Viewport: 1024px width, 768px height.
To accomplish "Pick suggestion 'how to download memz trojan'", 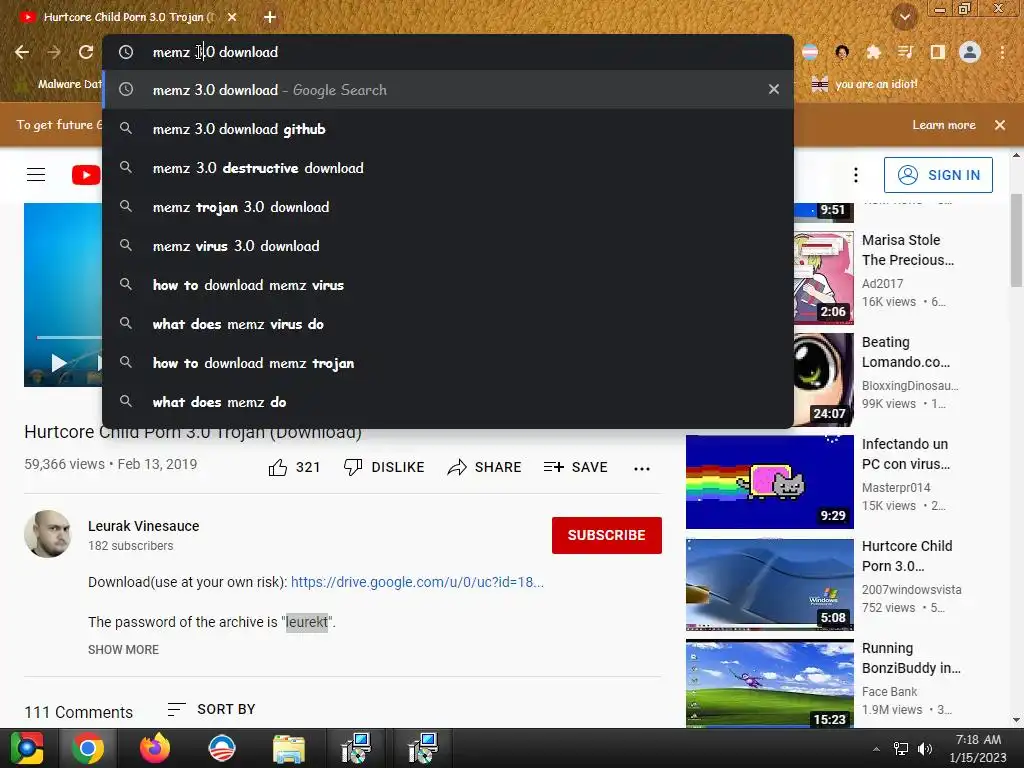I will (448, 363).
